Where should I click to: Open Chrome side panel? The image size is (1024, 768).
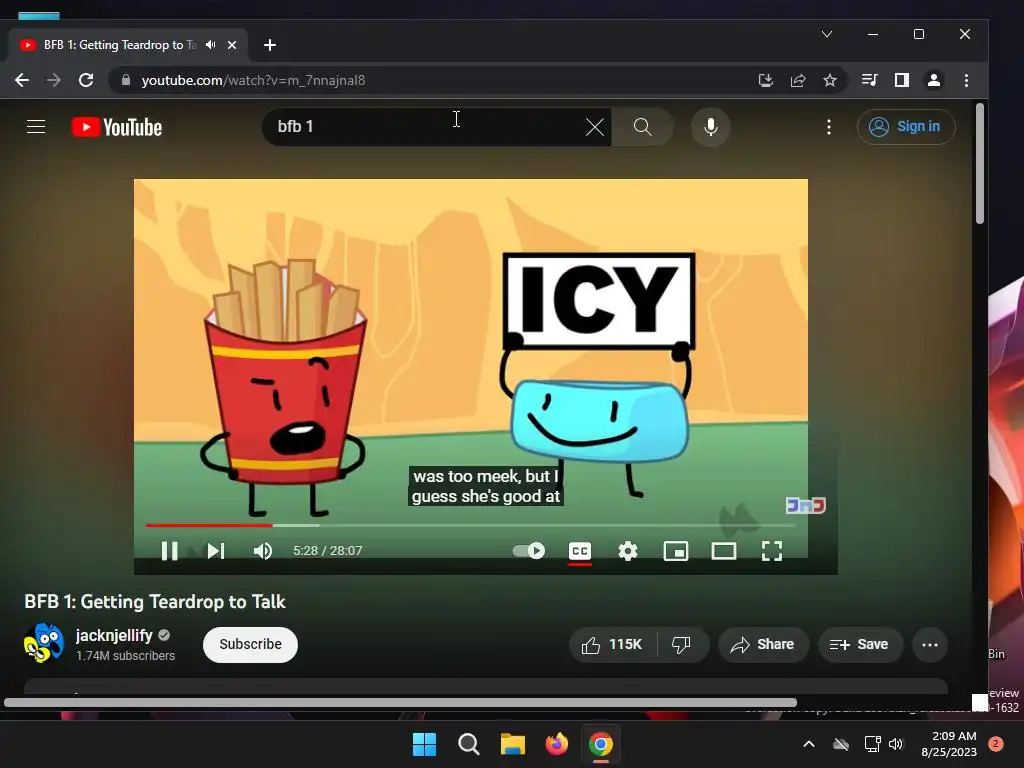point(902,80)
